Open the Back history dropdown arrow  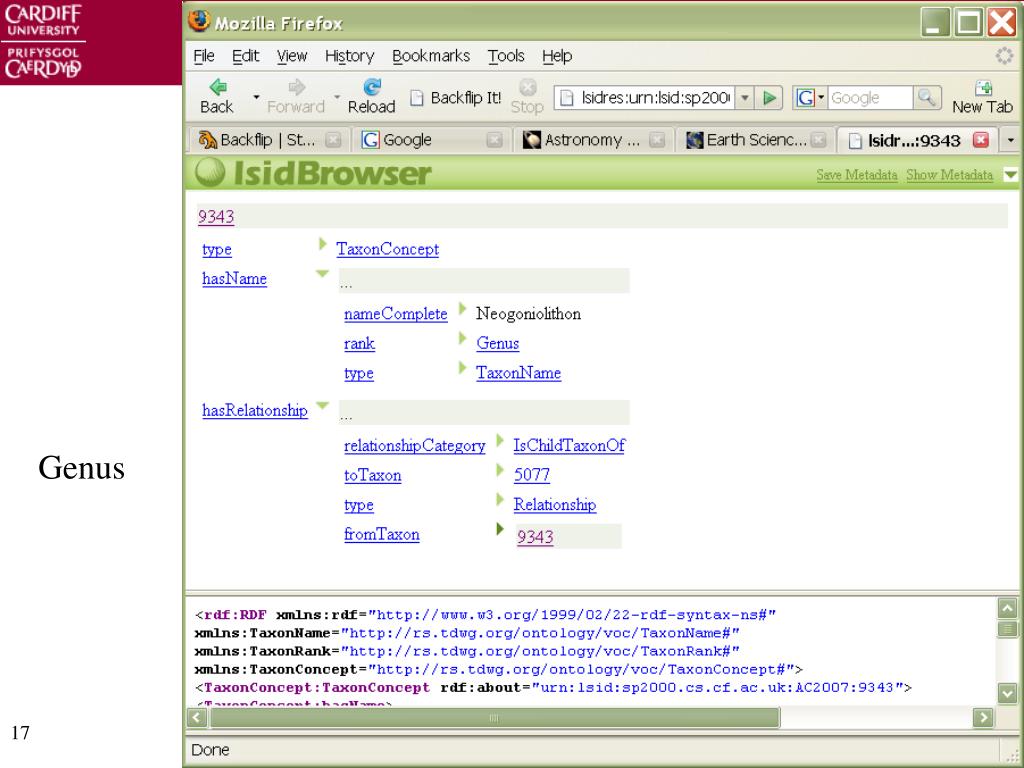pos(256,97)
